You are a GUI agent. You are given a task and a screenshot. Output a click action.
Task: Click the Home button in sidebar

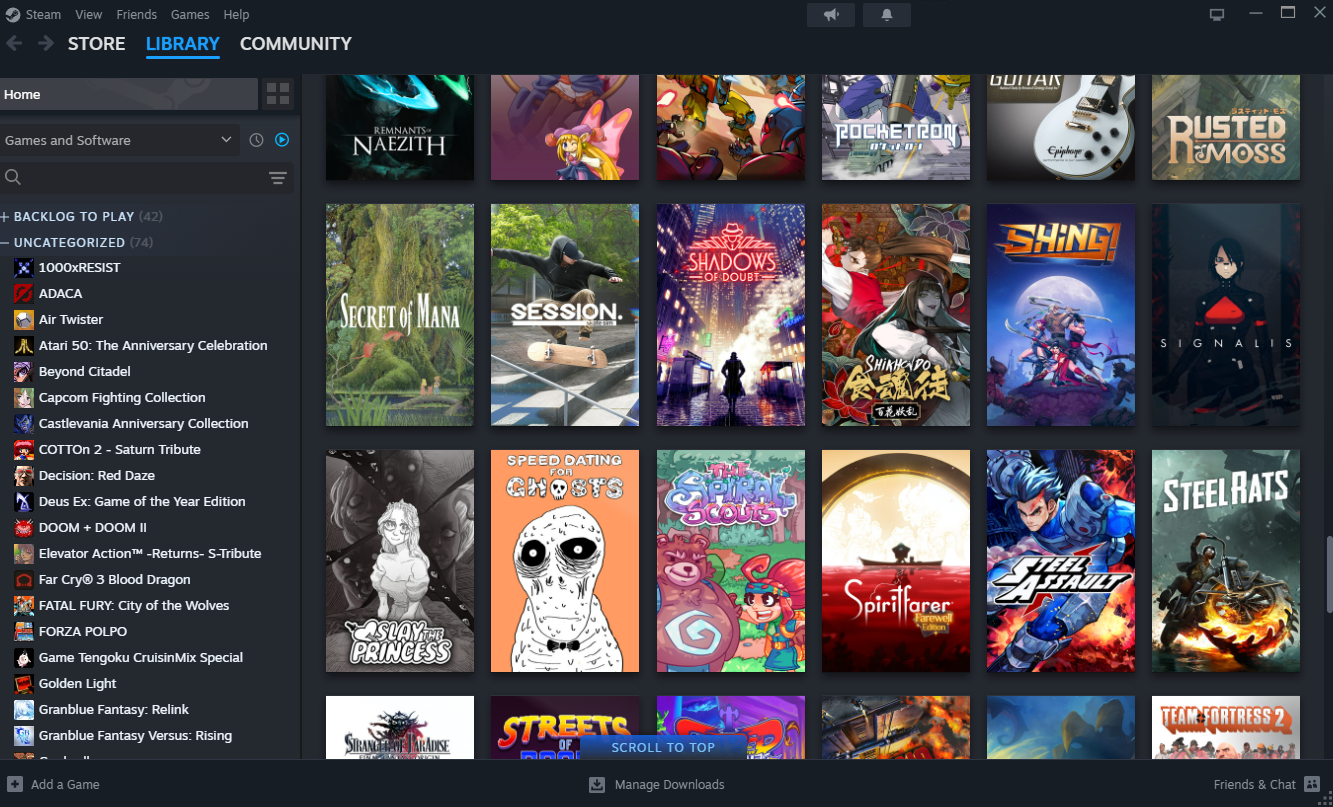pos(129,95)
